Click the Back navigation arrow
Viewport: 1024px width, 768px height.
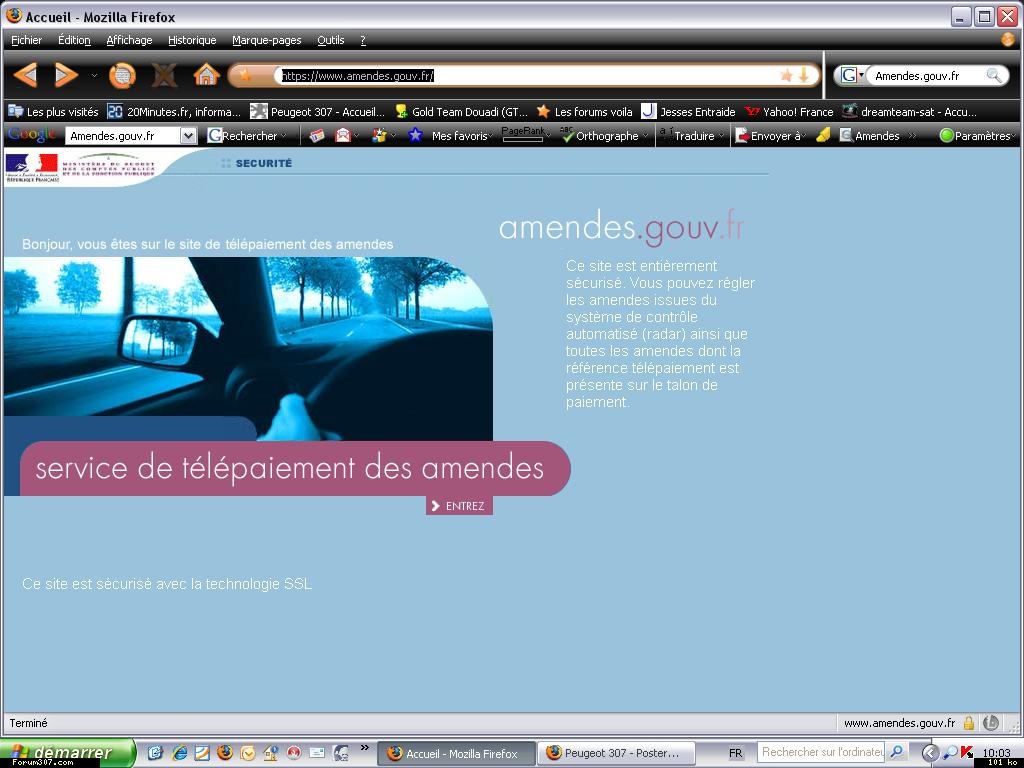(x=26, y=75)
